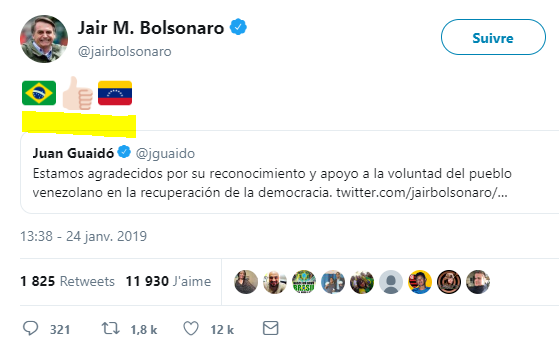The height and width of the screenshot is (362, 559).
Task: Open the @jairbolsonaro handle link
Action: [x=125, y=52]
